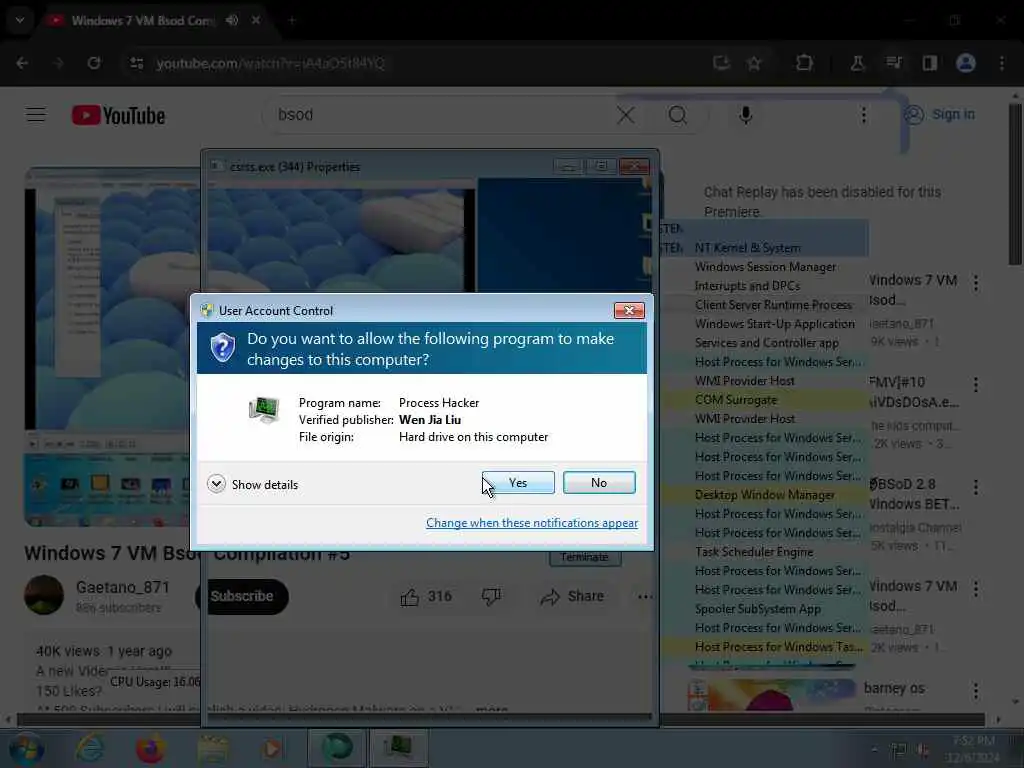Click the horizontal scrollbar at bottom
1024x768 pixels.
coord(500,720)
